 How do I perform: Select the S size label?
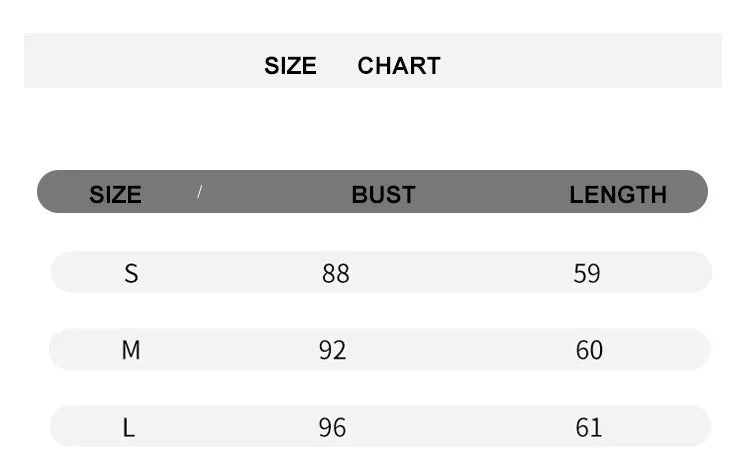[x=131, y=273]
